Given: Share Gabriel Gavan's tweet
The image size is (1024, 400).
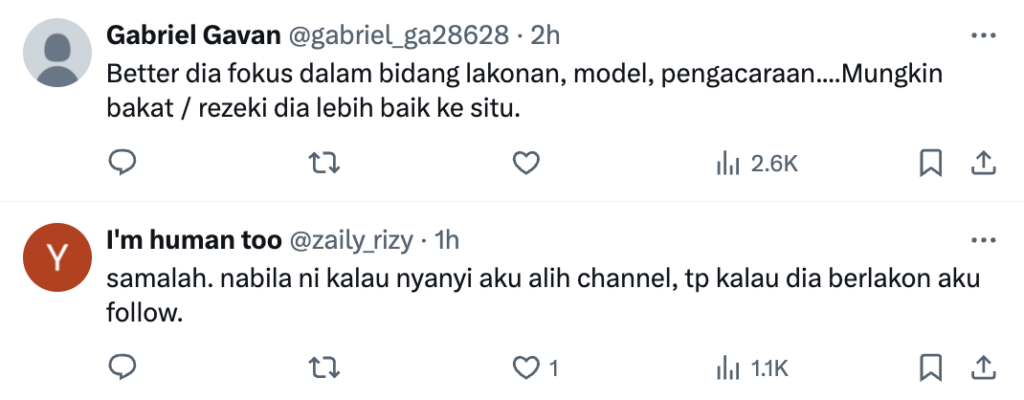Looking at the screenshot, I should (982, 163).
